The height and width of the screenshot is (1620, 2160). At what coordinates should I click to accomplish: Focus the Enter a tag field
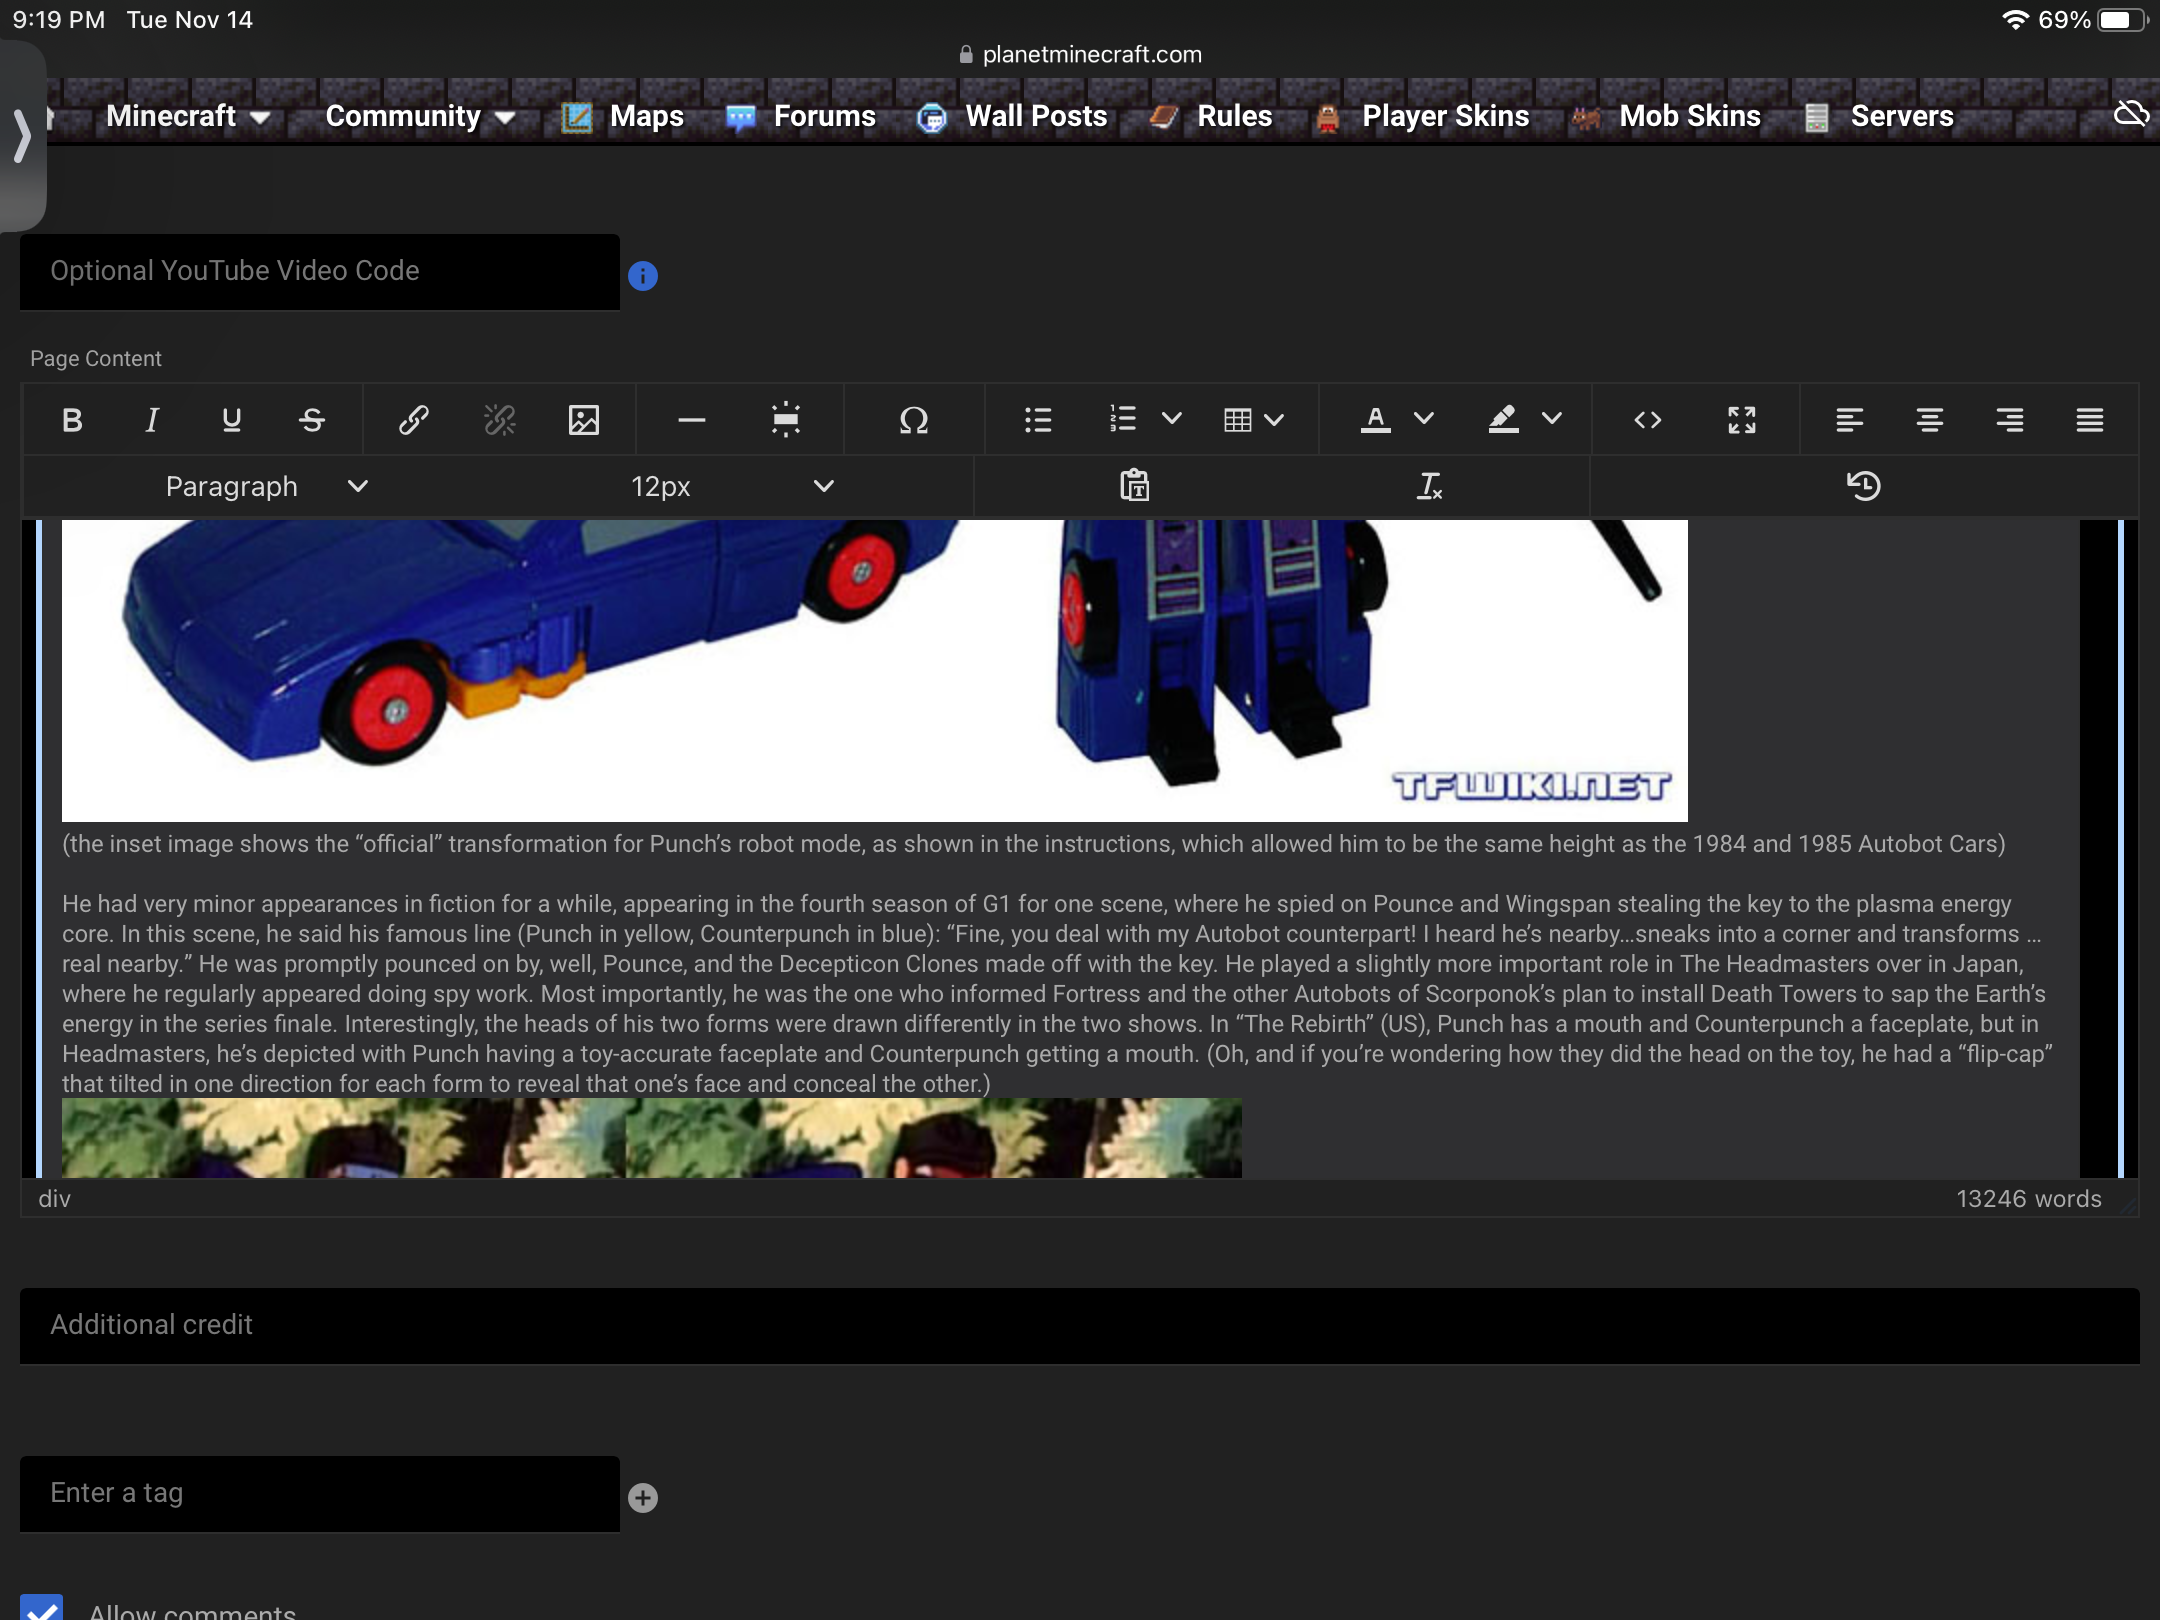point(320,1493)
